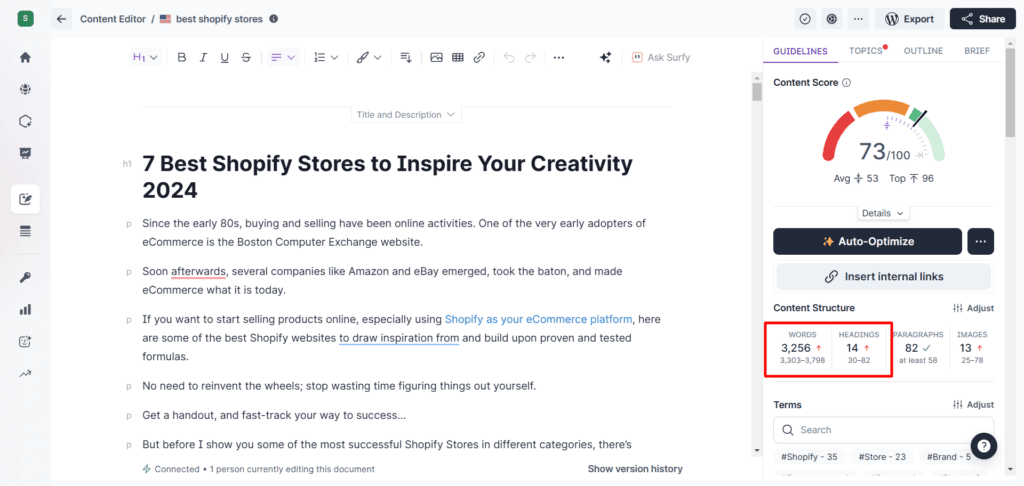Image resolution: width=1024 pixels, height=486 pixels.
Task: Open the globe icon in the left sidebar
Action: pyautogui.click(x=25, y=89)
